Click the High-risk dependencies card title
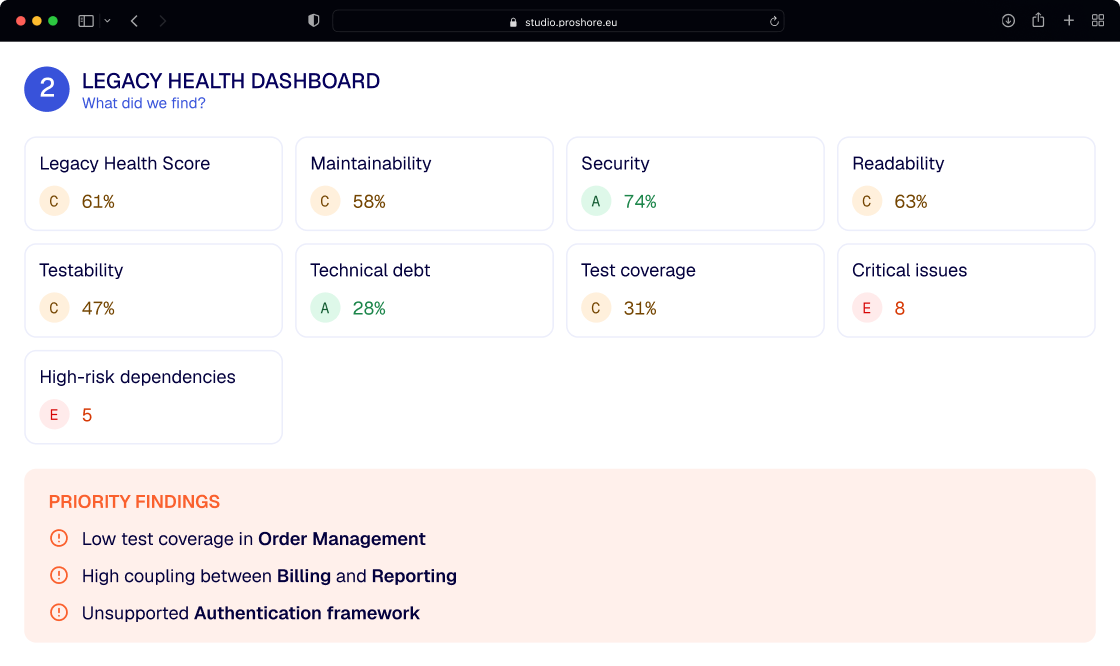 [137, 377]
